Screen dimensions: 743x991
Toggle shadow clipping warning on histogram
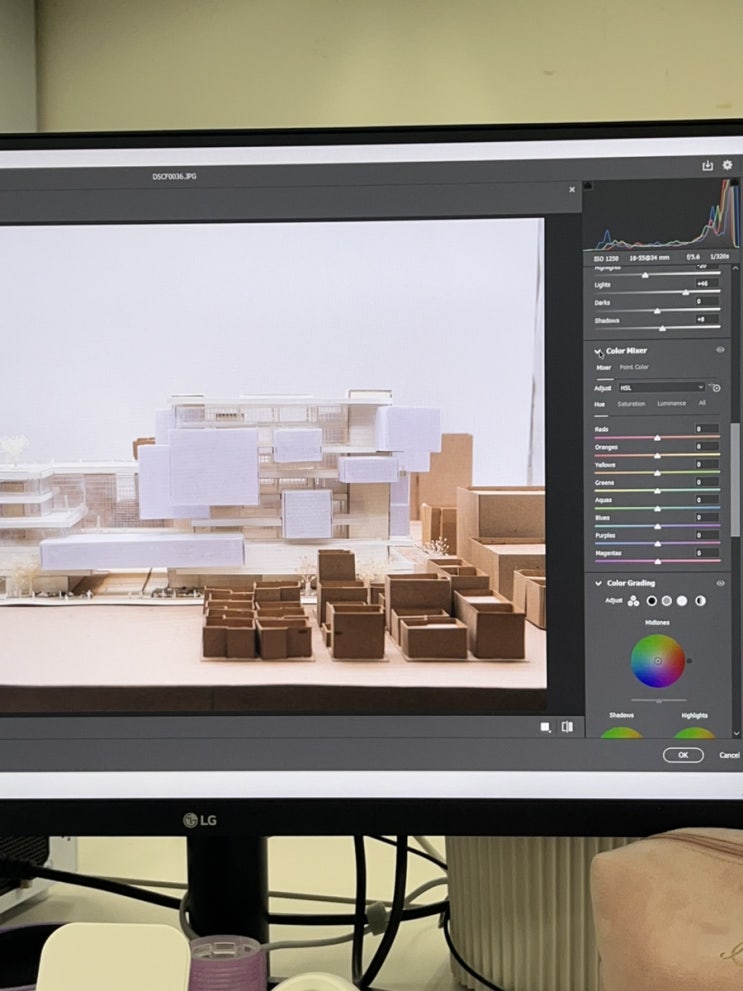point(588,185)
